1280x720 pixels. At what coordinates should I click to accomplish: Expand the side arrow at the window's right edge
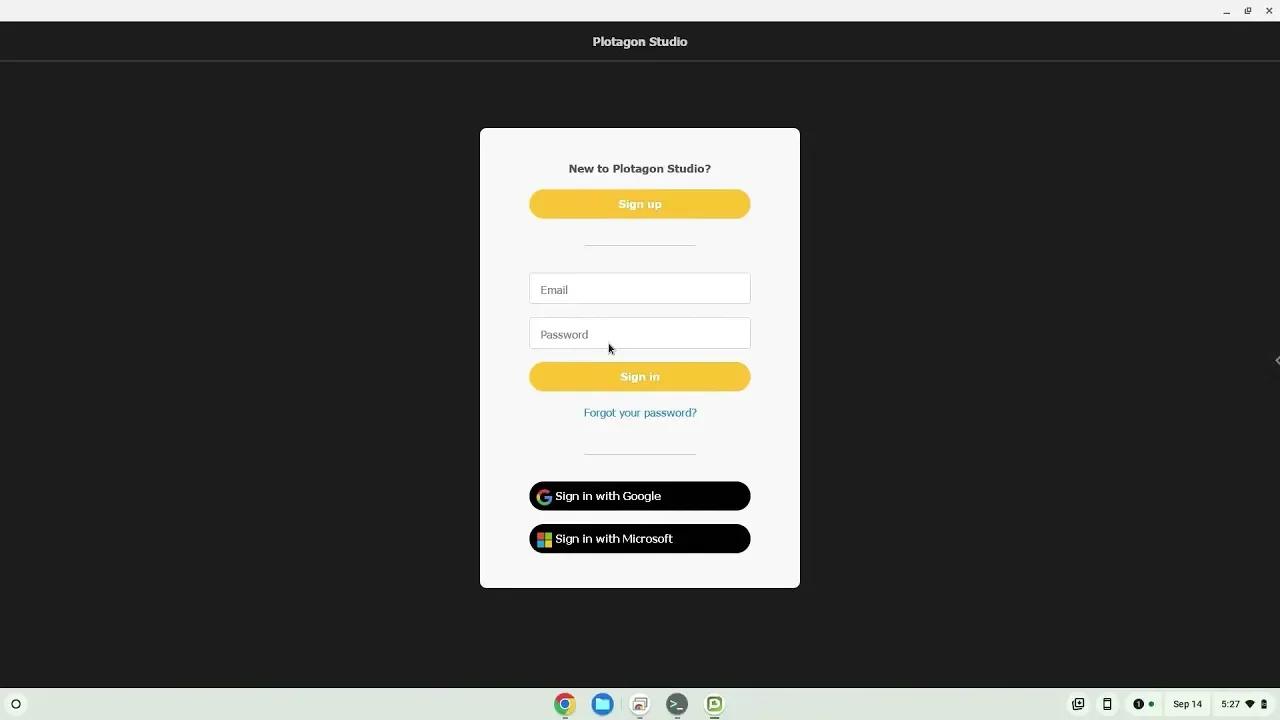click(1277, 360)
